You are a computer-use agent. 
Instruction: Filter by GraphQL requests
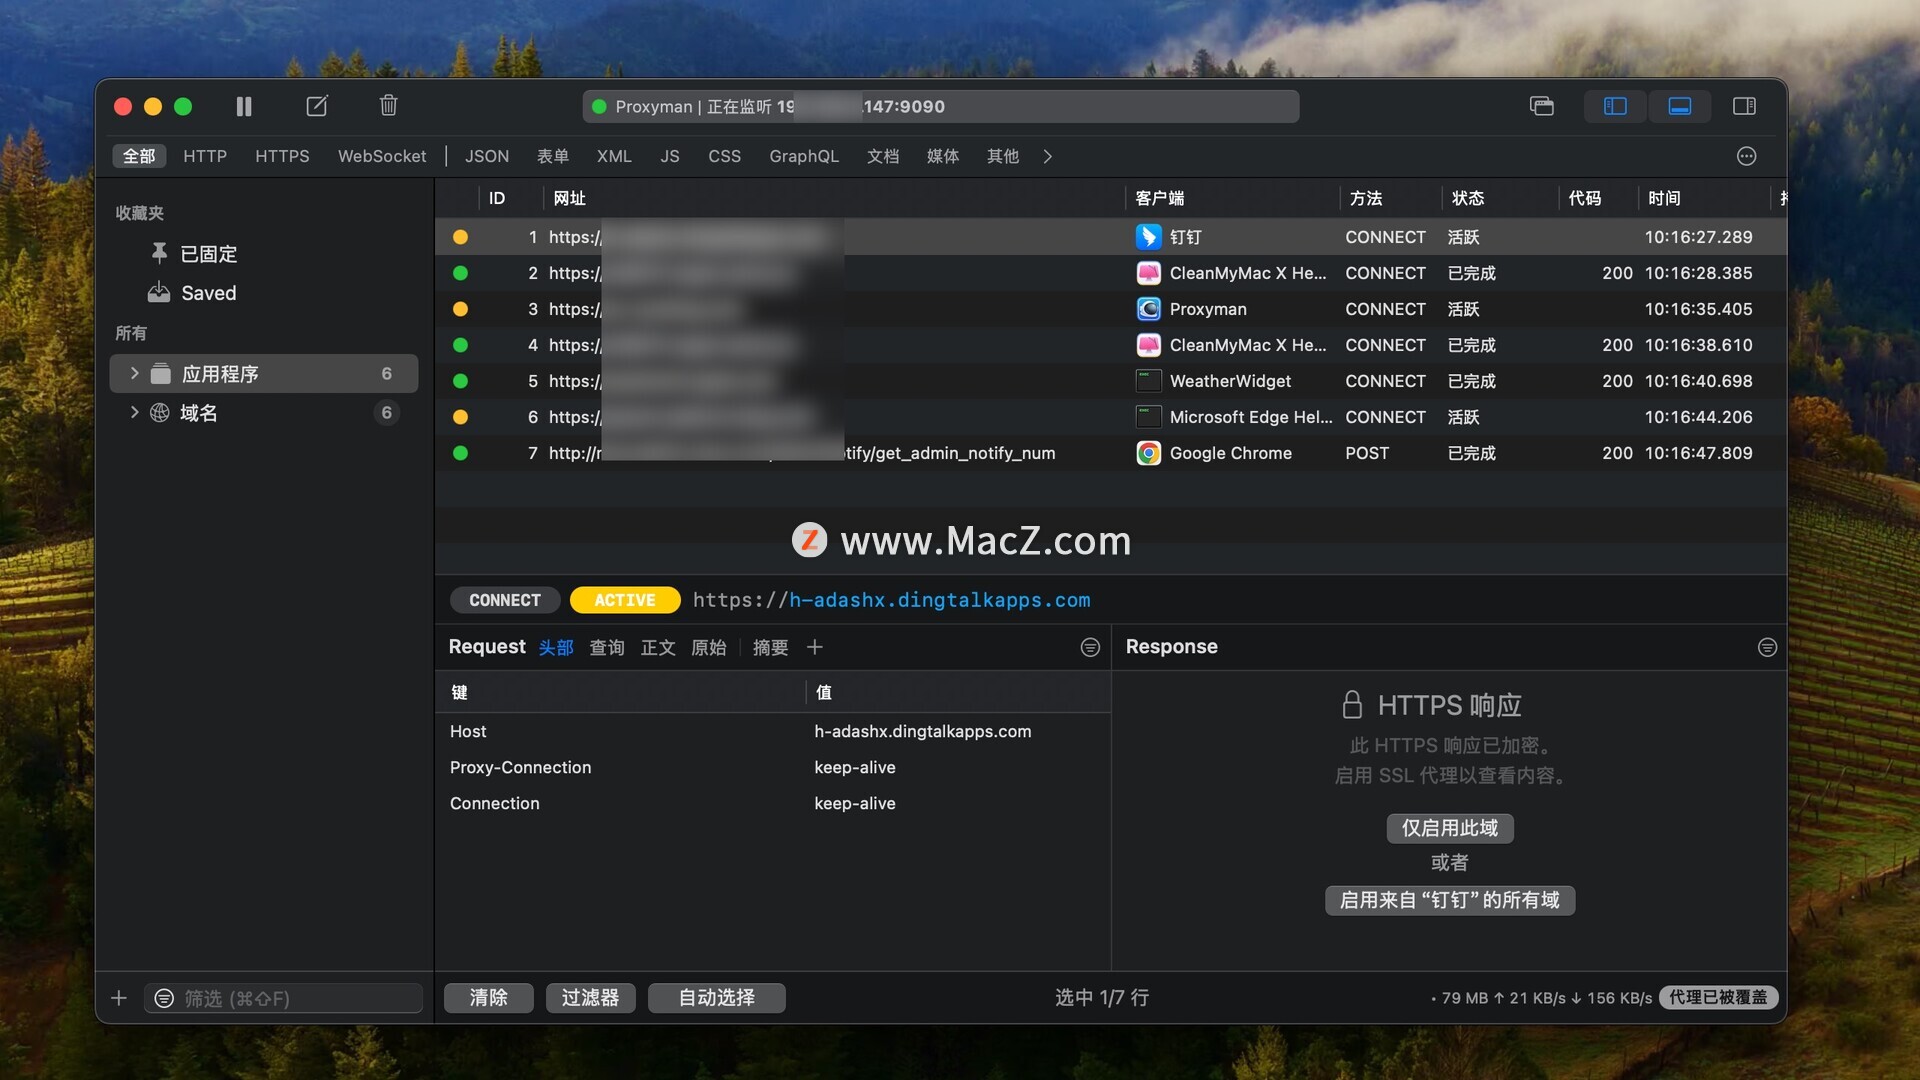click(804, 156)
